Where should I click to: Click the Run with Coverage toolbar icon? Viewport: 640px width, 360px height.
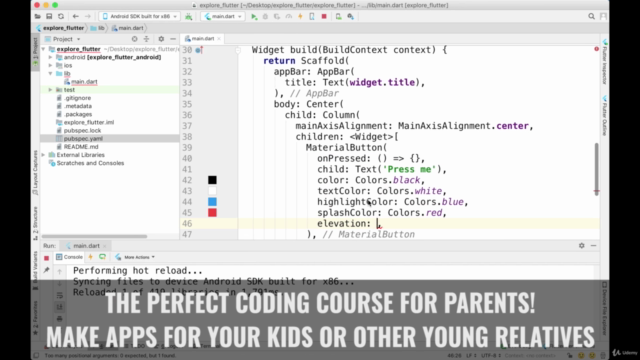(277, 16)
